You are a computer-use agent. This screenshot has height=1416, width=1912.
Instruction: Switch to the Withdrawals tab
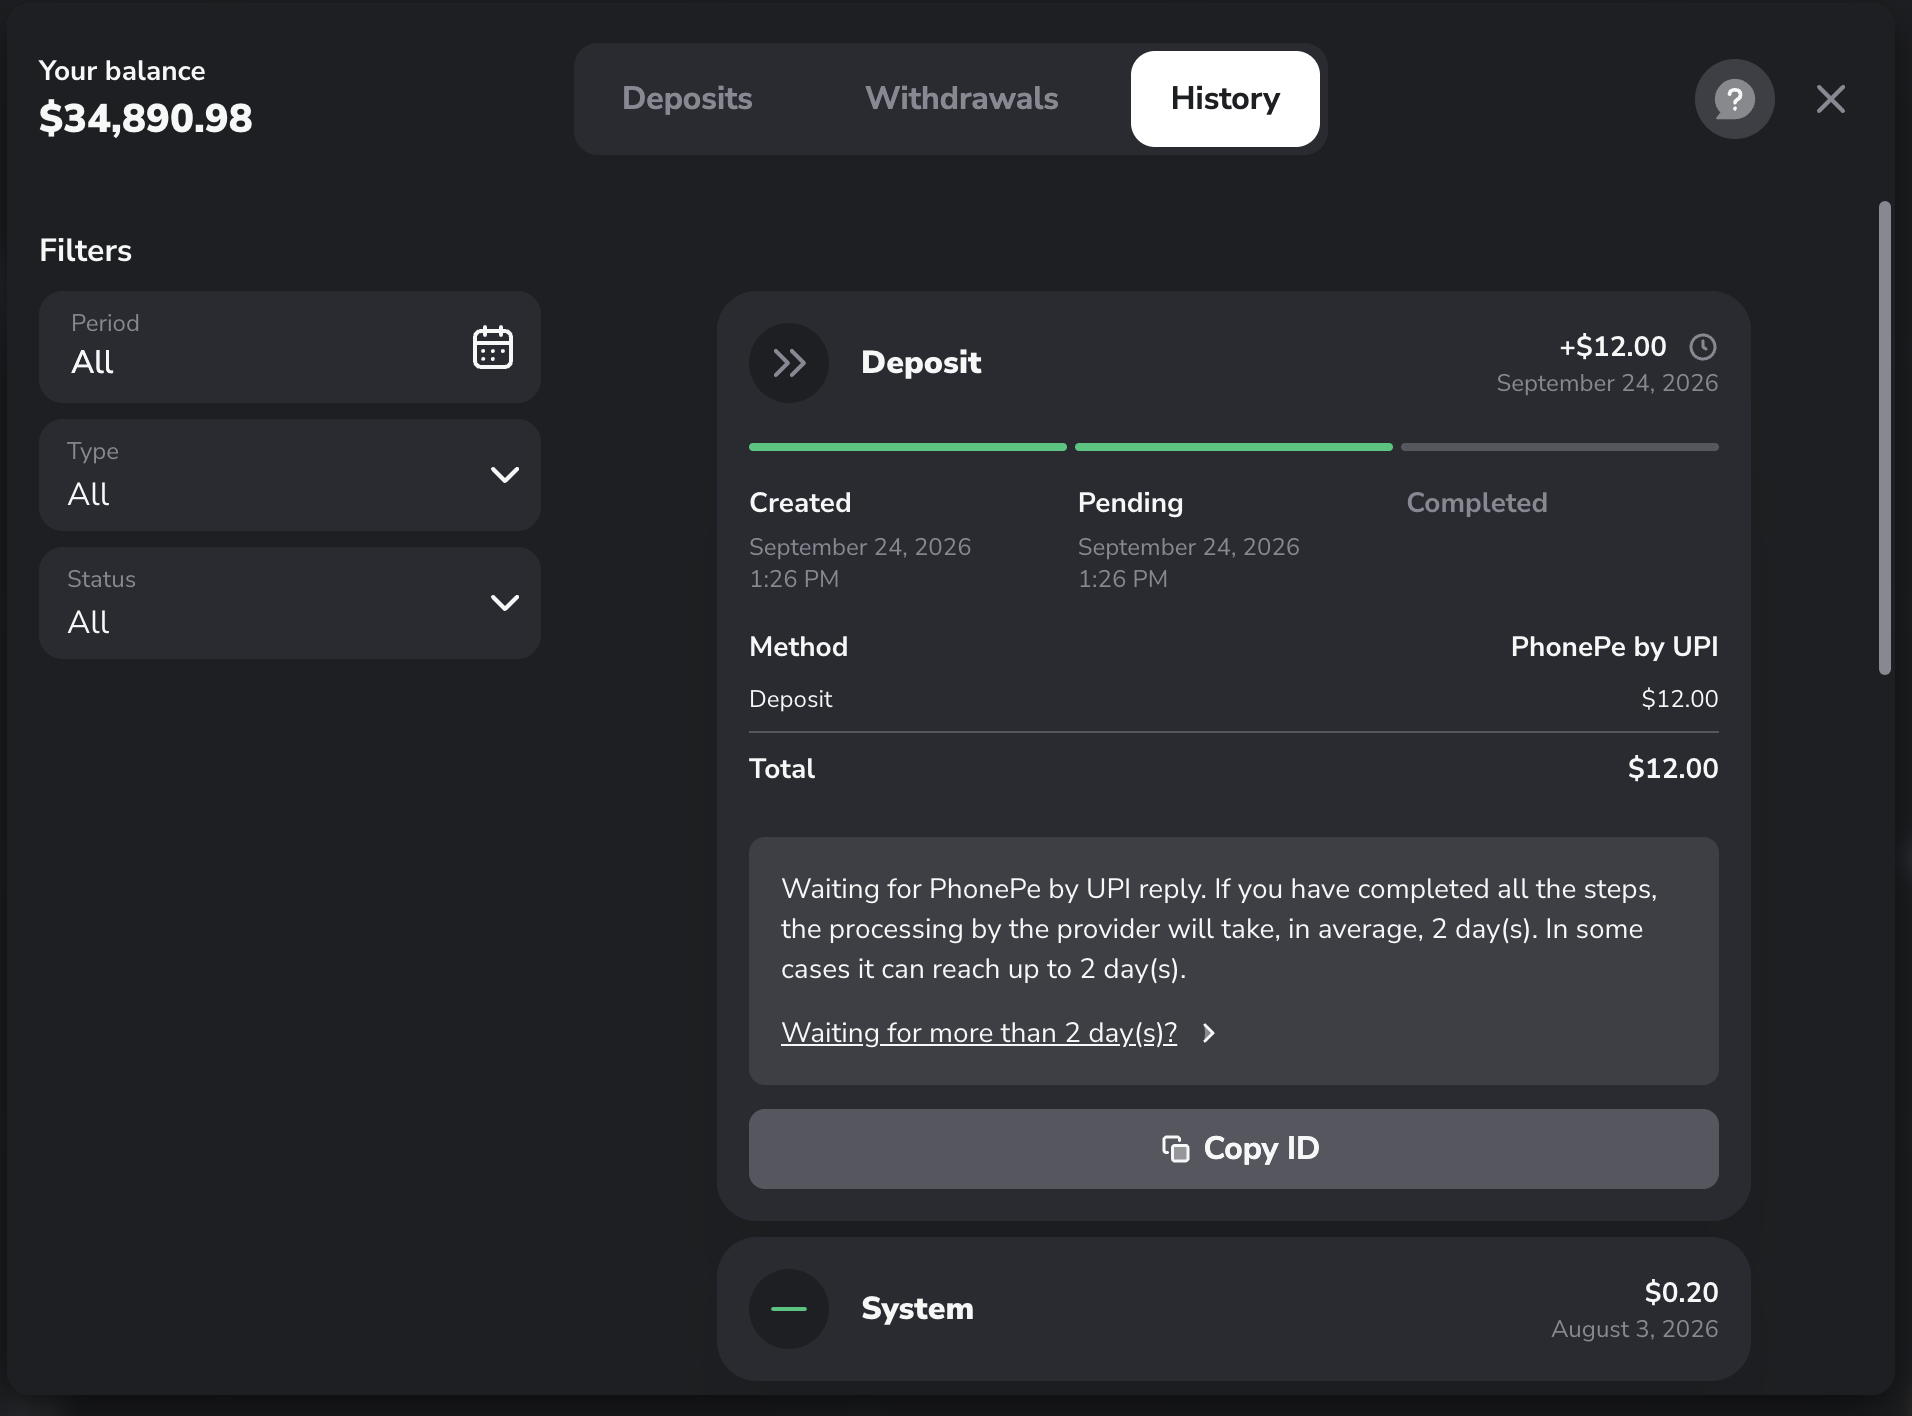tap(961, 99)
